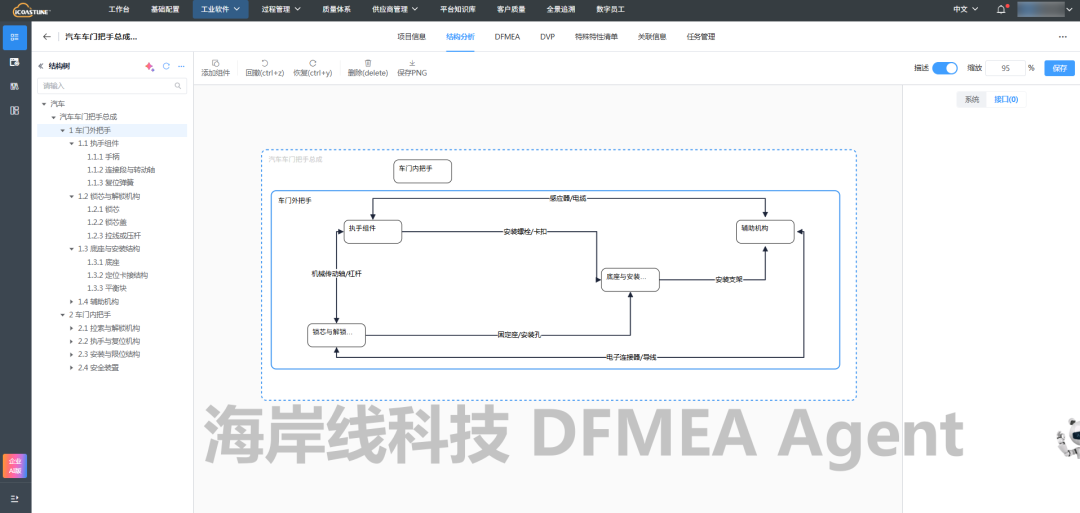Collapse the 汽车车门把手总成 node
Screen dimensions: 1080x513
pos(53,117)
